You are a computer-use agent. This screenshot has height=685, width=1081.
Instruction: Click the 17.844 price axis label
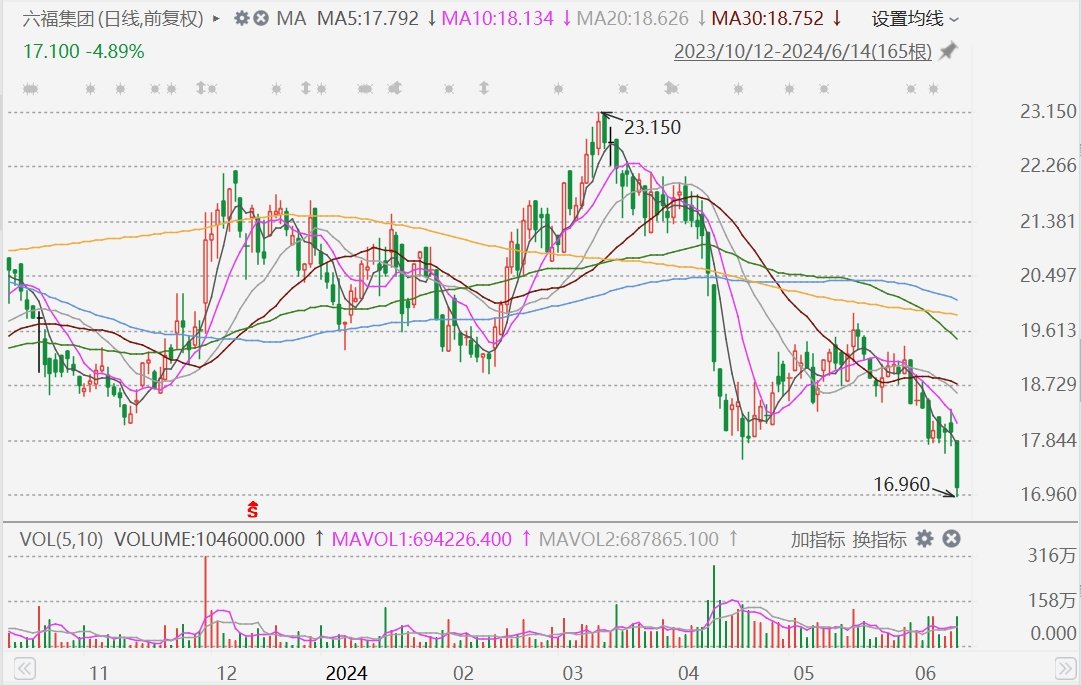tap(1048, 440)
